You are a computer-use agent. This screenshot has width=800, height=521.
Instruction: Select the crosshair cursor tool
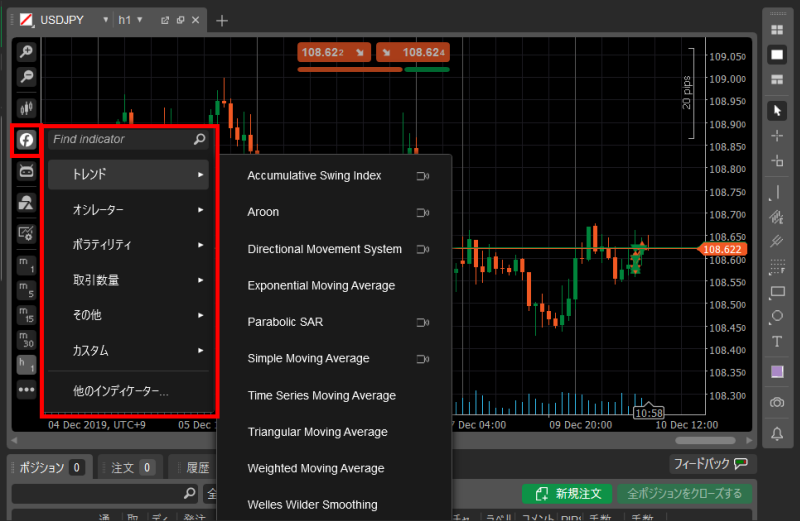[777, 135]
